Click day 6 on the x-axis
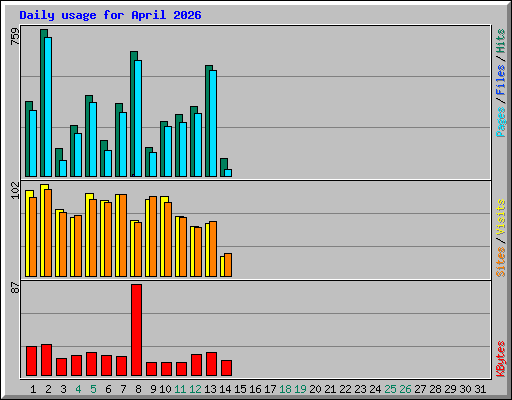512x400 pixels. (108, 389)
